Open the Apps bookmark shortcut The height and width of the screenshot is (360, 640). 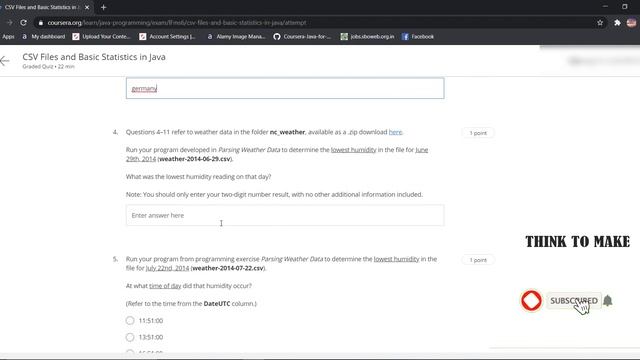point(8,37)
